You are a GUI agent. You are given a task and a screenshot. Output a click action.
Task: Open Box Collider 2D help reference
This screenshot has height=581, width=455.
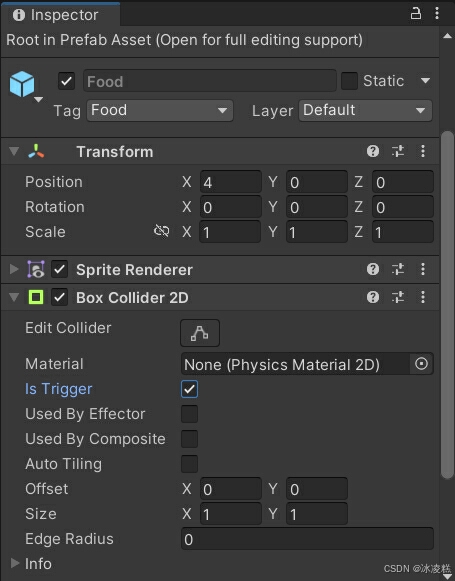pos(373,297)
